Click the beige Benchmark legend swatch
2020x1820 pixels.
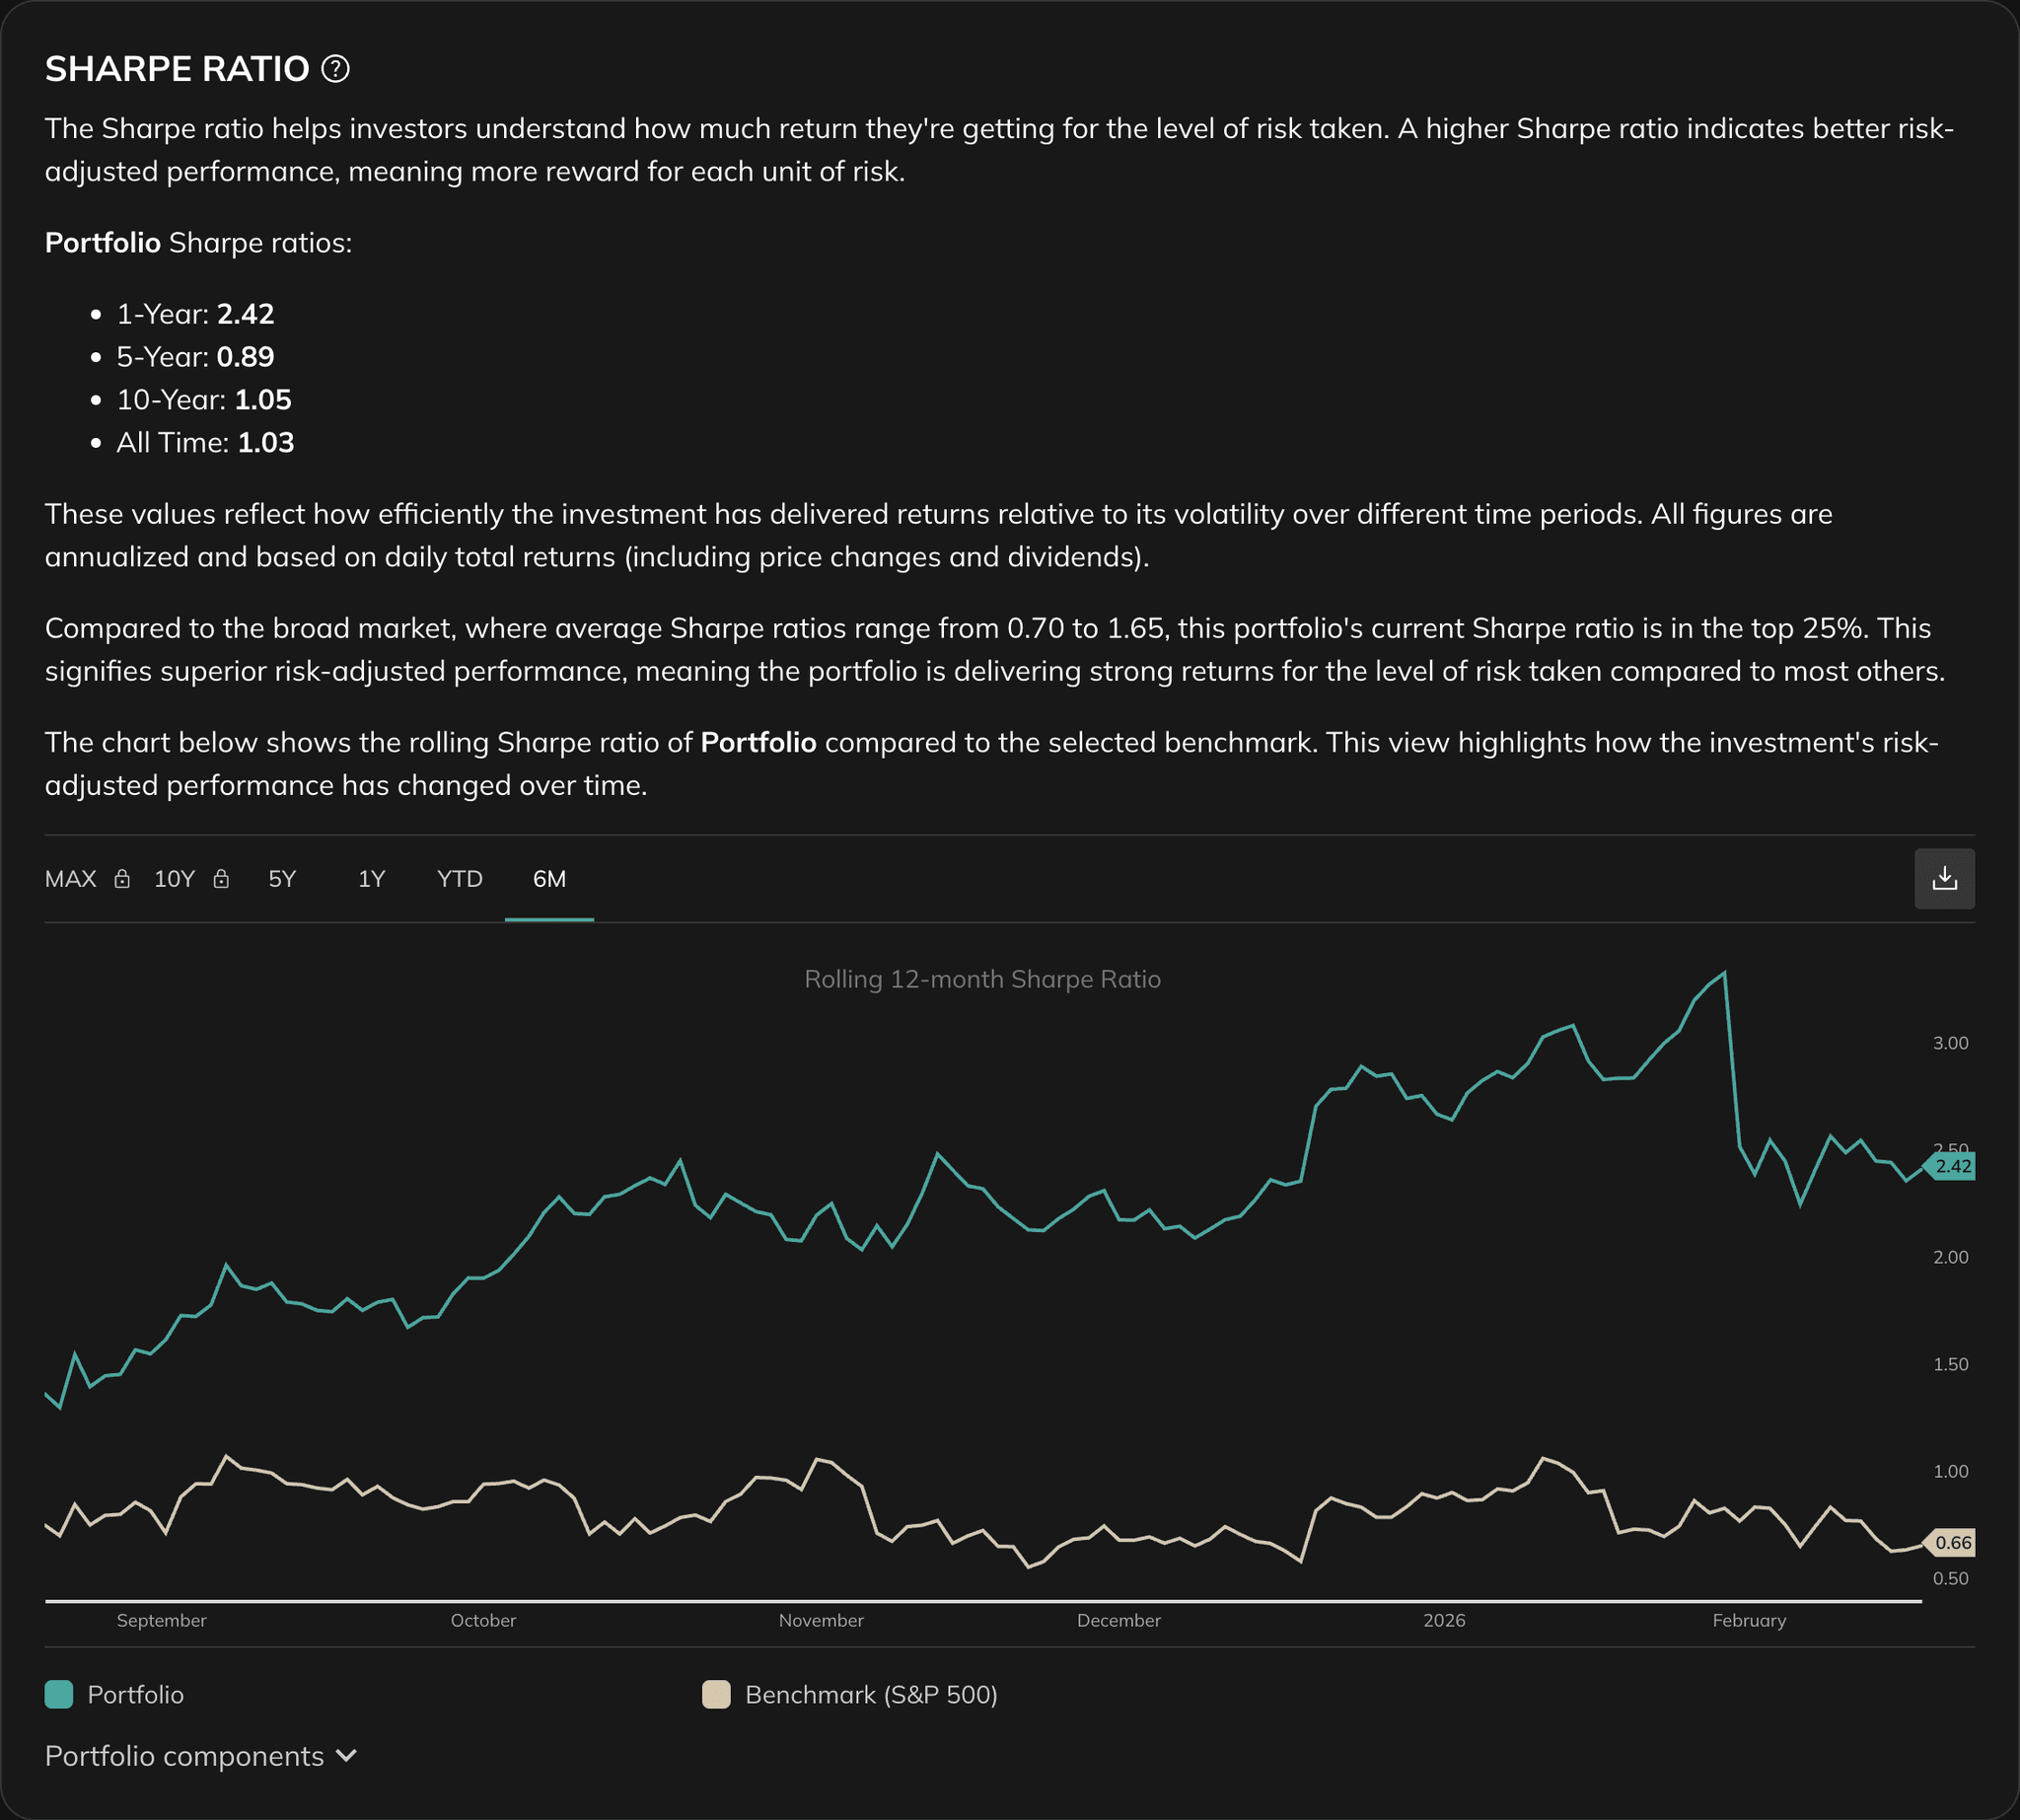coord(716,1694)
